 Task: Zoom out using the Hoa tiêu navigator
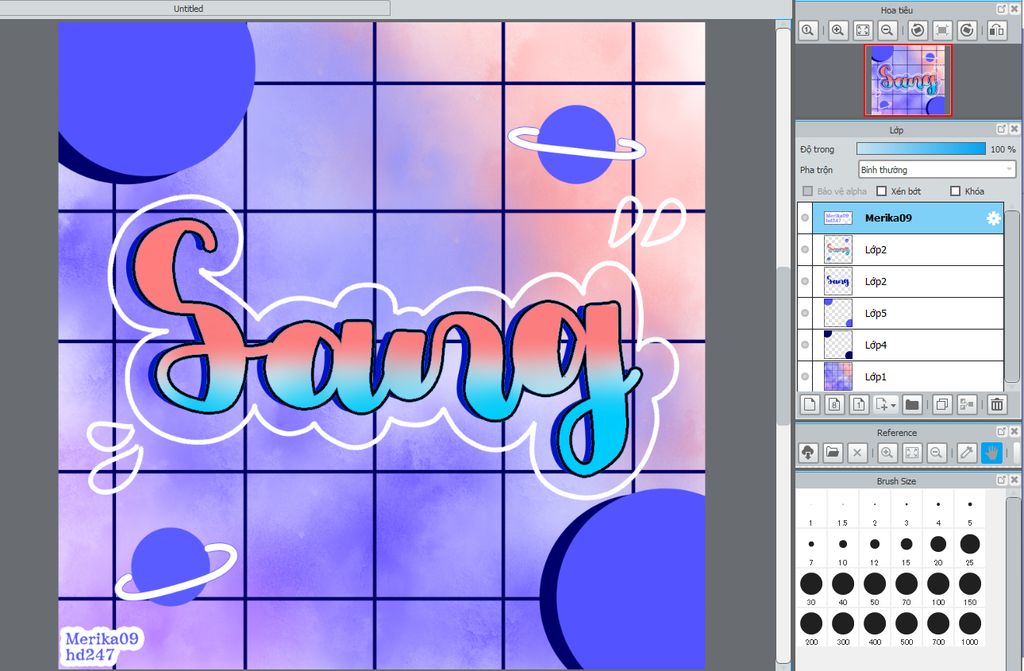[887, 30]
